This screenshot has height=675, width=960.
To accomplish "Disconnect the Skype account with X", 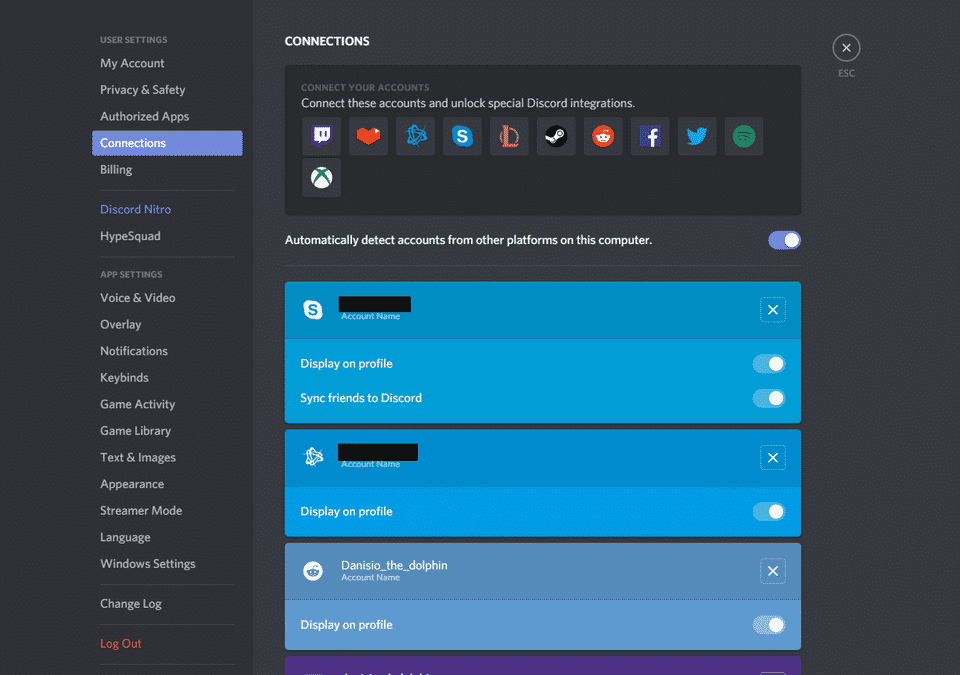I will coord(772,310).
